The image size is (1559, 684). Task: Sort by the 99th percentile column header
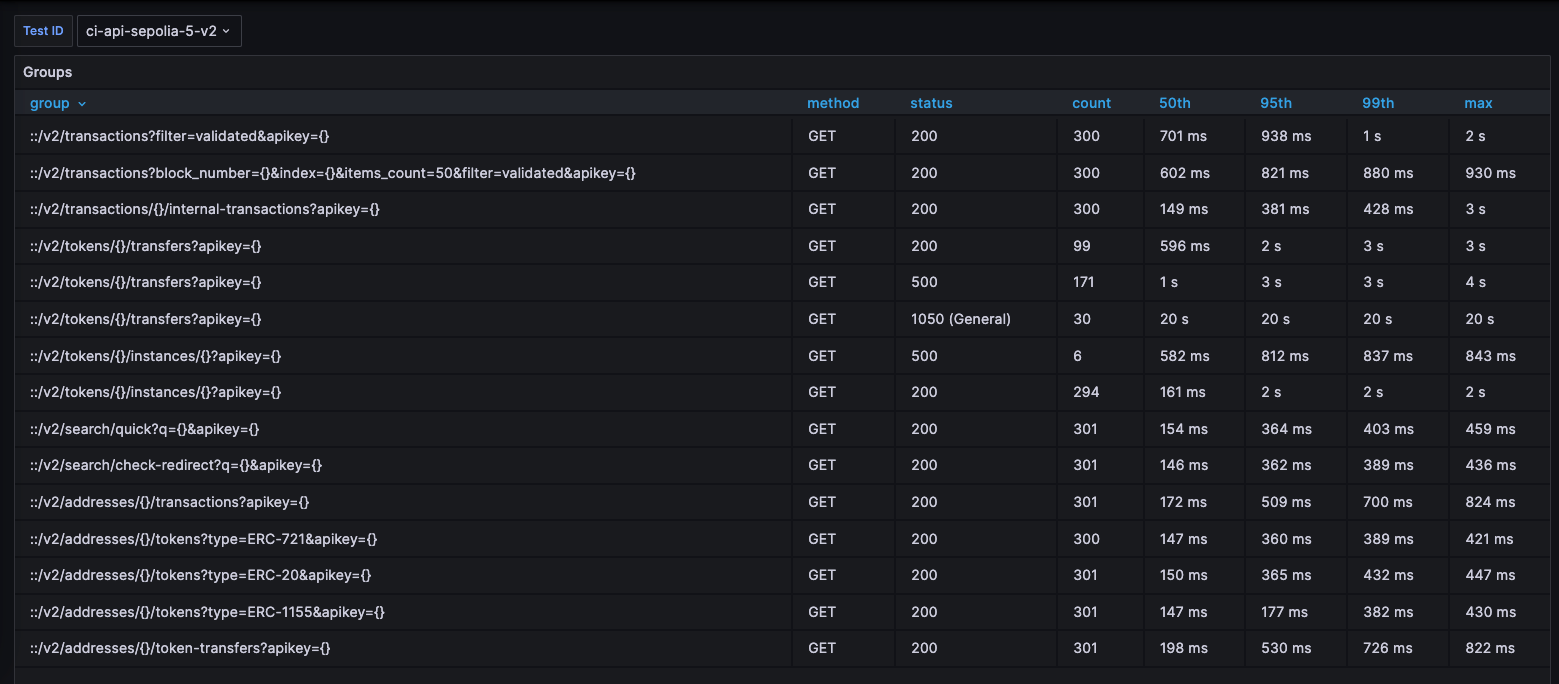(x=1378, y=103)
